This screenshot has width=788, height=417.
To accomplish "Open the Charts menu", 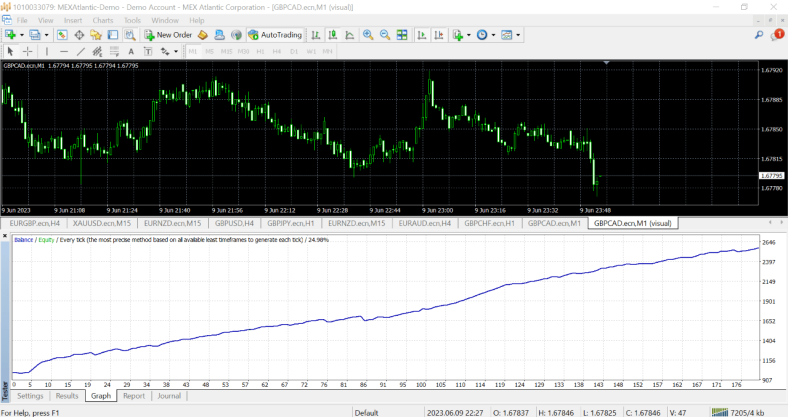I will pos(102,20).
